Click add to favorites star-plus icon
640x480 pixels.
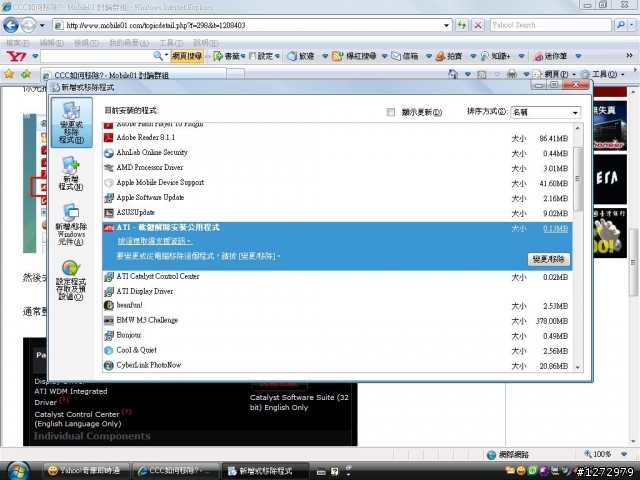[x=26, y=74]
